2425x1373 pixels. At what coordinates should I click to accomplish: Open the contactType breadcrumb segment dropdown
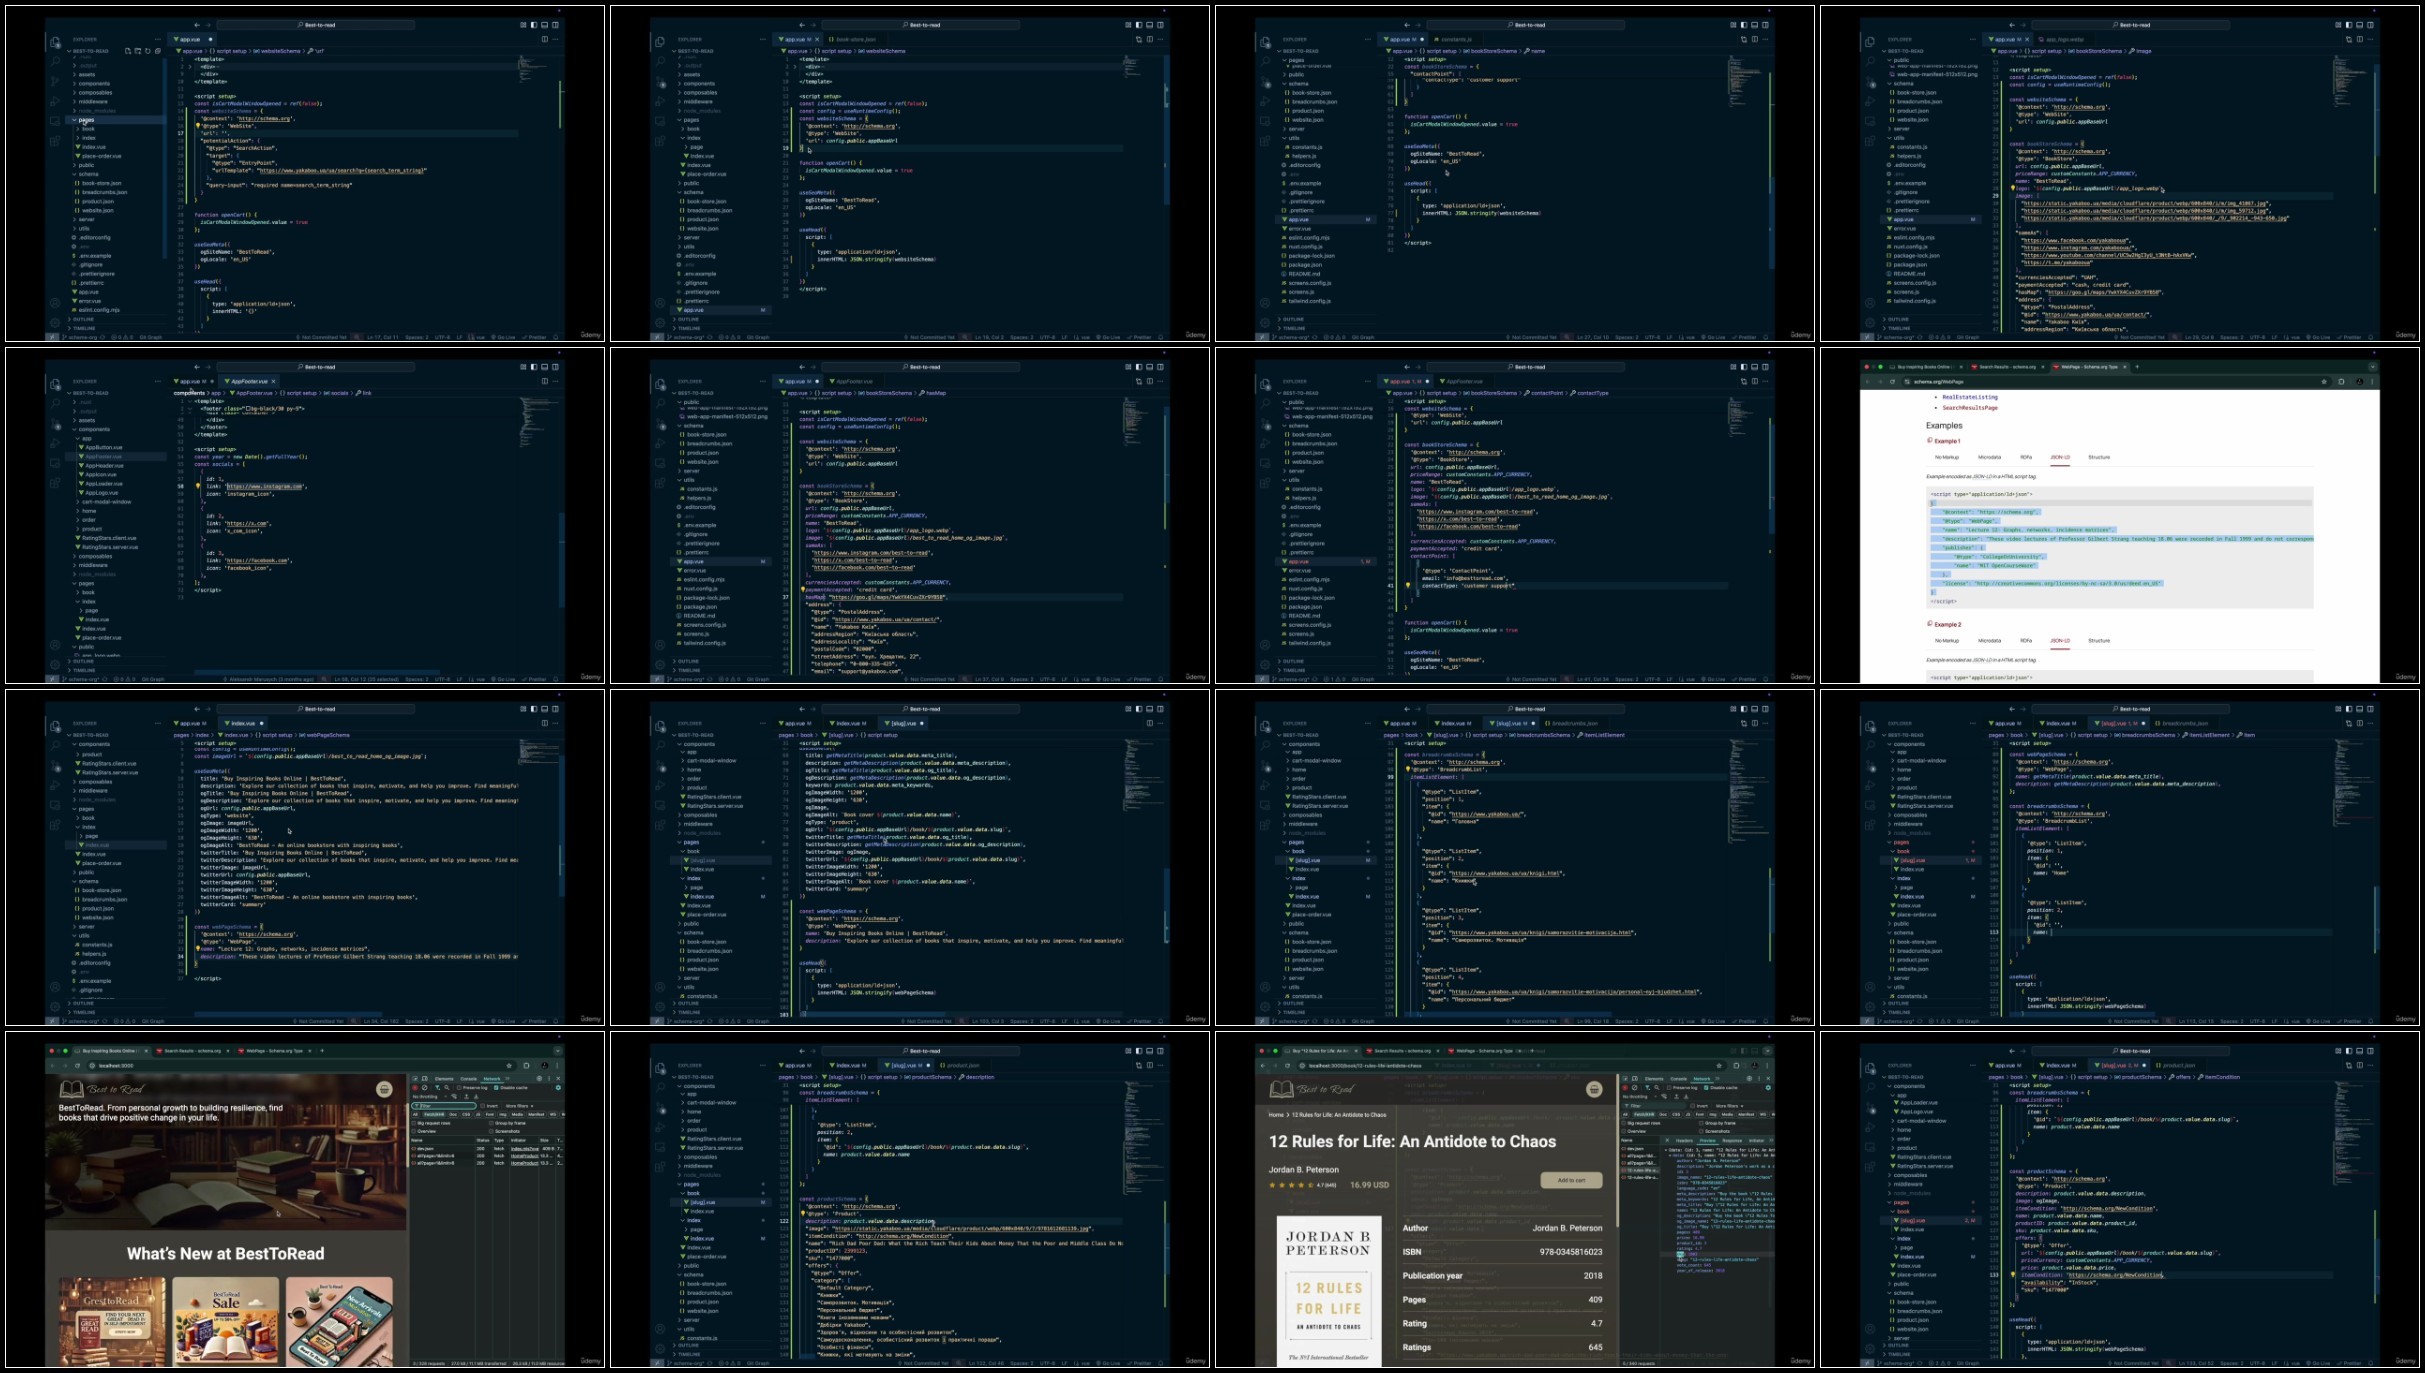[x=1589, y=393]
